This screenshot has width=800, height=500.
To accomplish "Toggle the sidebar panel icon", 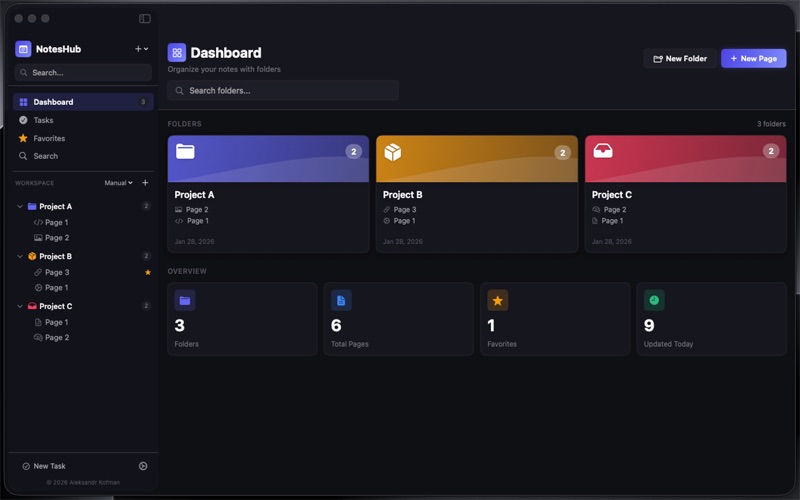I will point(145,18).
